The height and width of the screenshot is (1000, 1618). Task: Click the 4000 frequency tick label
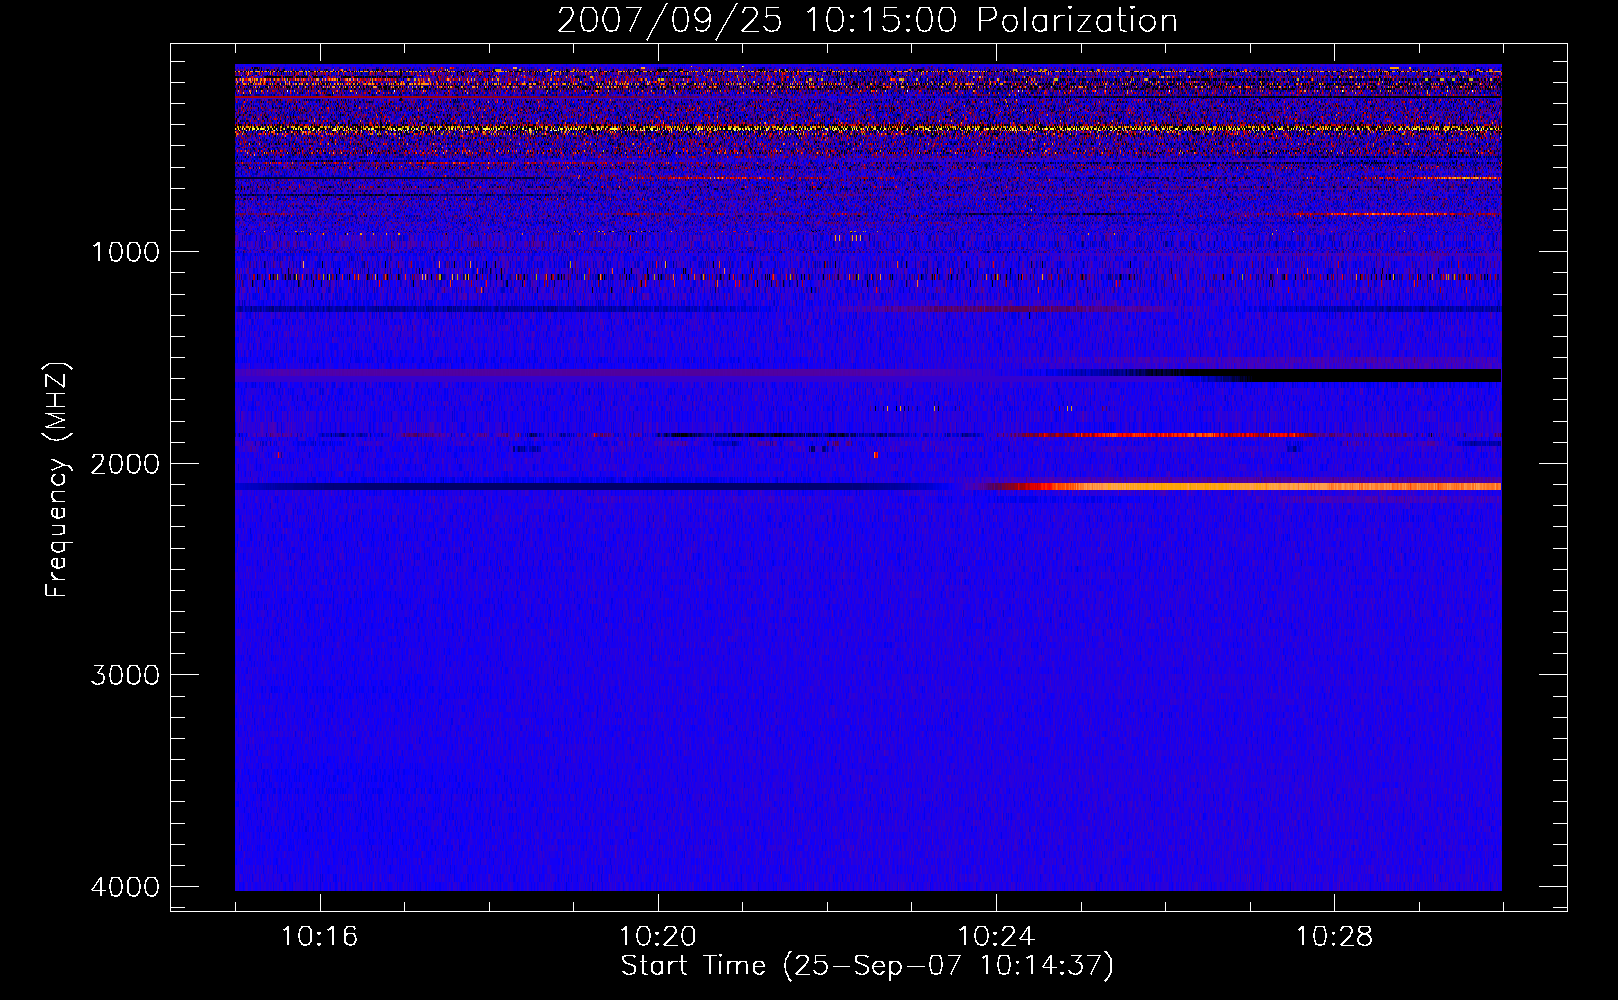pos(125,887)
